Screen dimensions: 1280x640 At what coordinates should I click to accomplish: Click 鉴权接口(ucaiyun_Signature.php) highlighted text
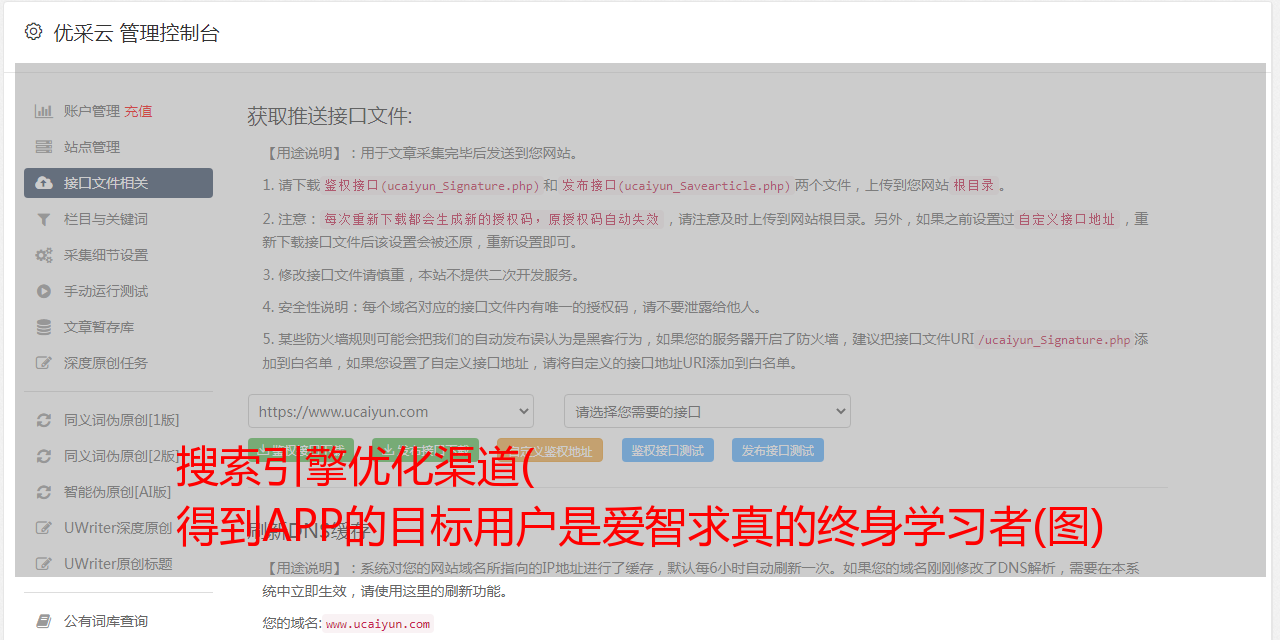(x=432, y=185)
